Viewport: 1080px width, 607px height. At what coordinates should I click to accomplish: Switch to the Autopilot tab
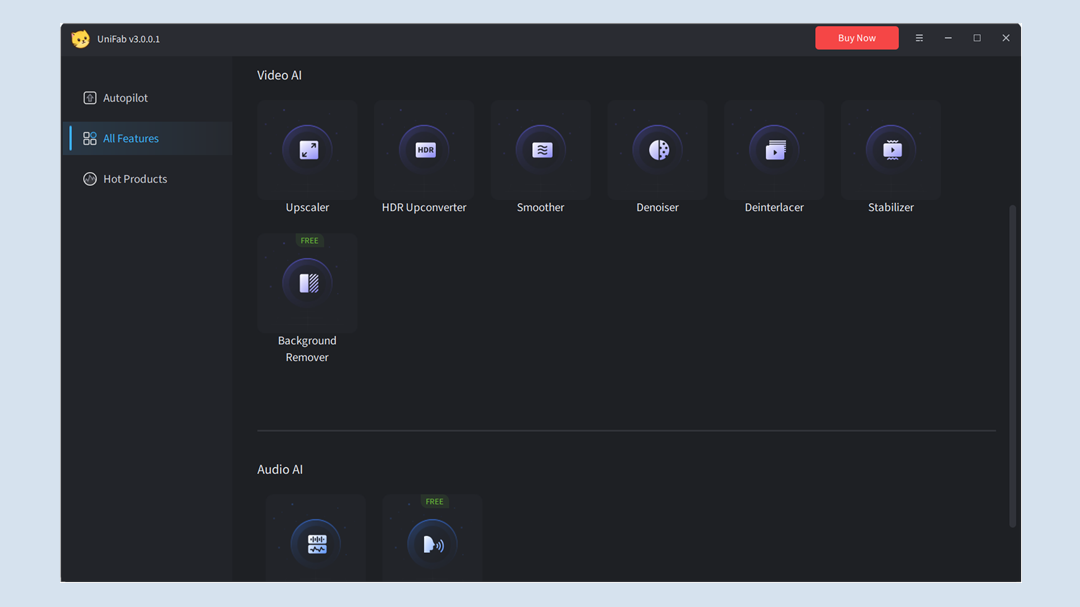coord(125,98)
